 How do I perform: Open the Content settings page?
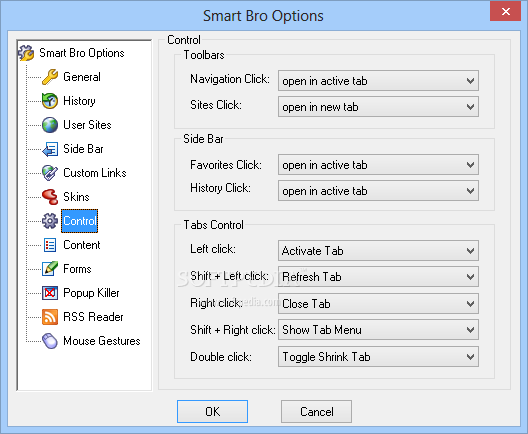[82, 245]
